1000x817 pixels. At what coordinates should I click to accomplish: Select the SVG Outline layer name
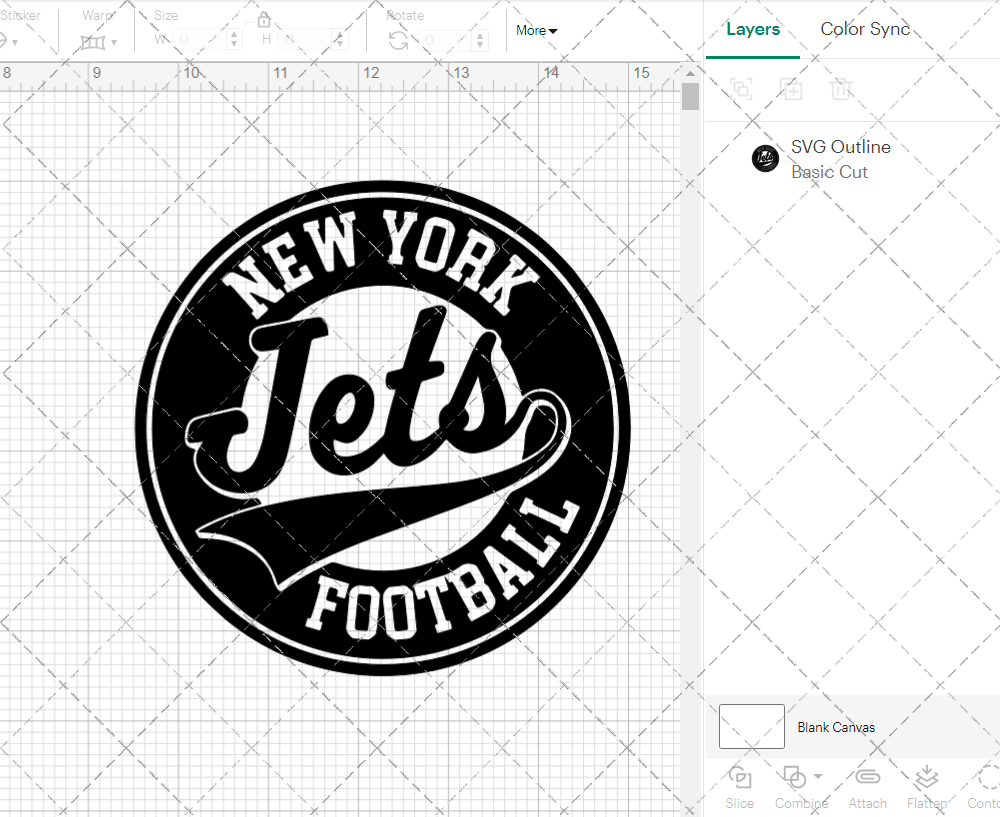[x=841, y=147]
